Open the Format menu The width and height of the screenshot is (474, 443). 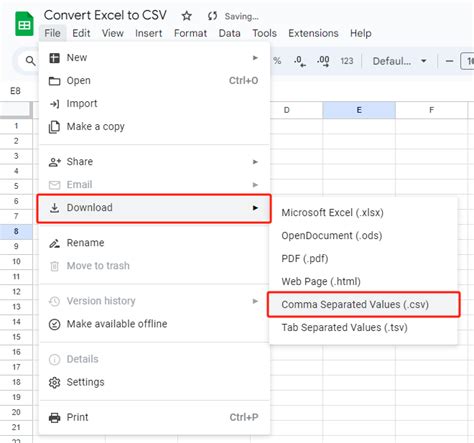point(190,33)
